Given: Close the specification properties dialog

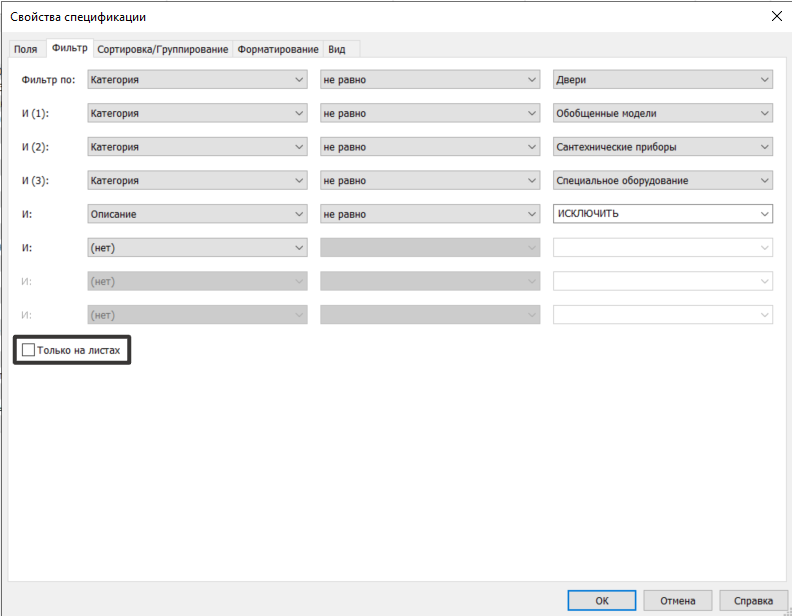Looking at the screenshot, I should pyautogui.click(x=776, y=15).
